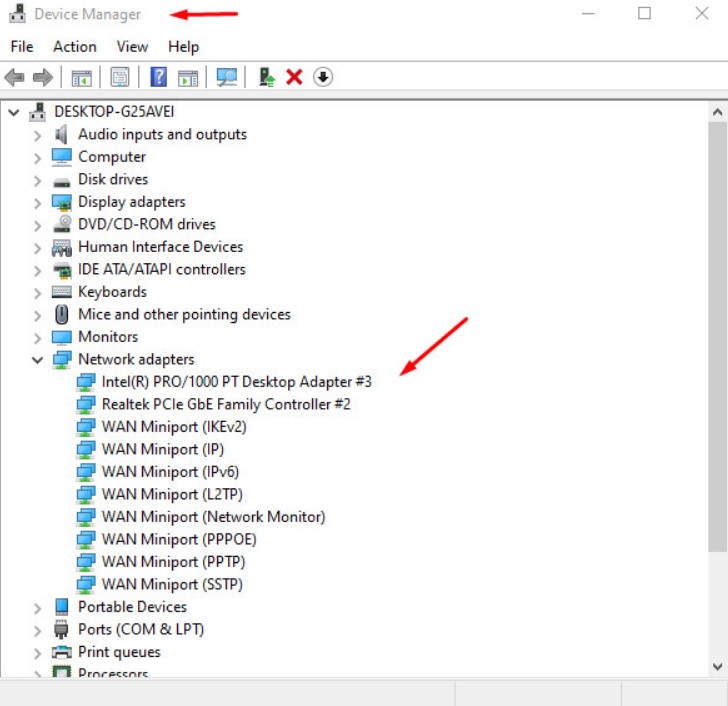Select the Print queues printer icon
This screenshot has height=706, width=728.
click(x=62, y=653)
